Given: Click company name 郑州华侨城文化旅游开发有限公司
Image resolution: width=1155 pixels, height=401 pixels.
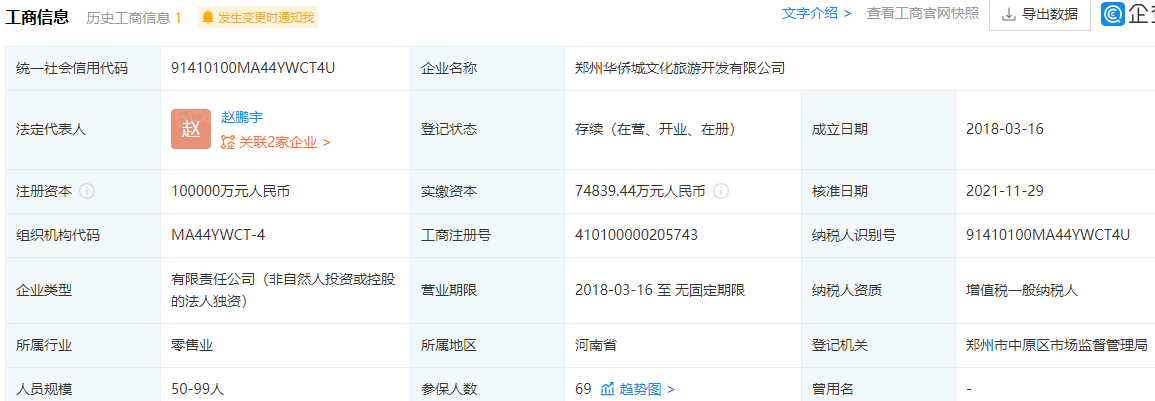Looking at the screenshot, I should [x=680, y=69].
